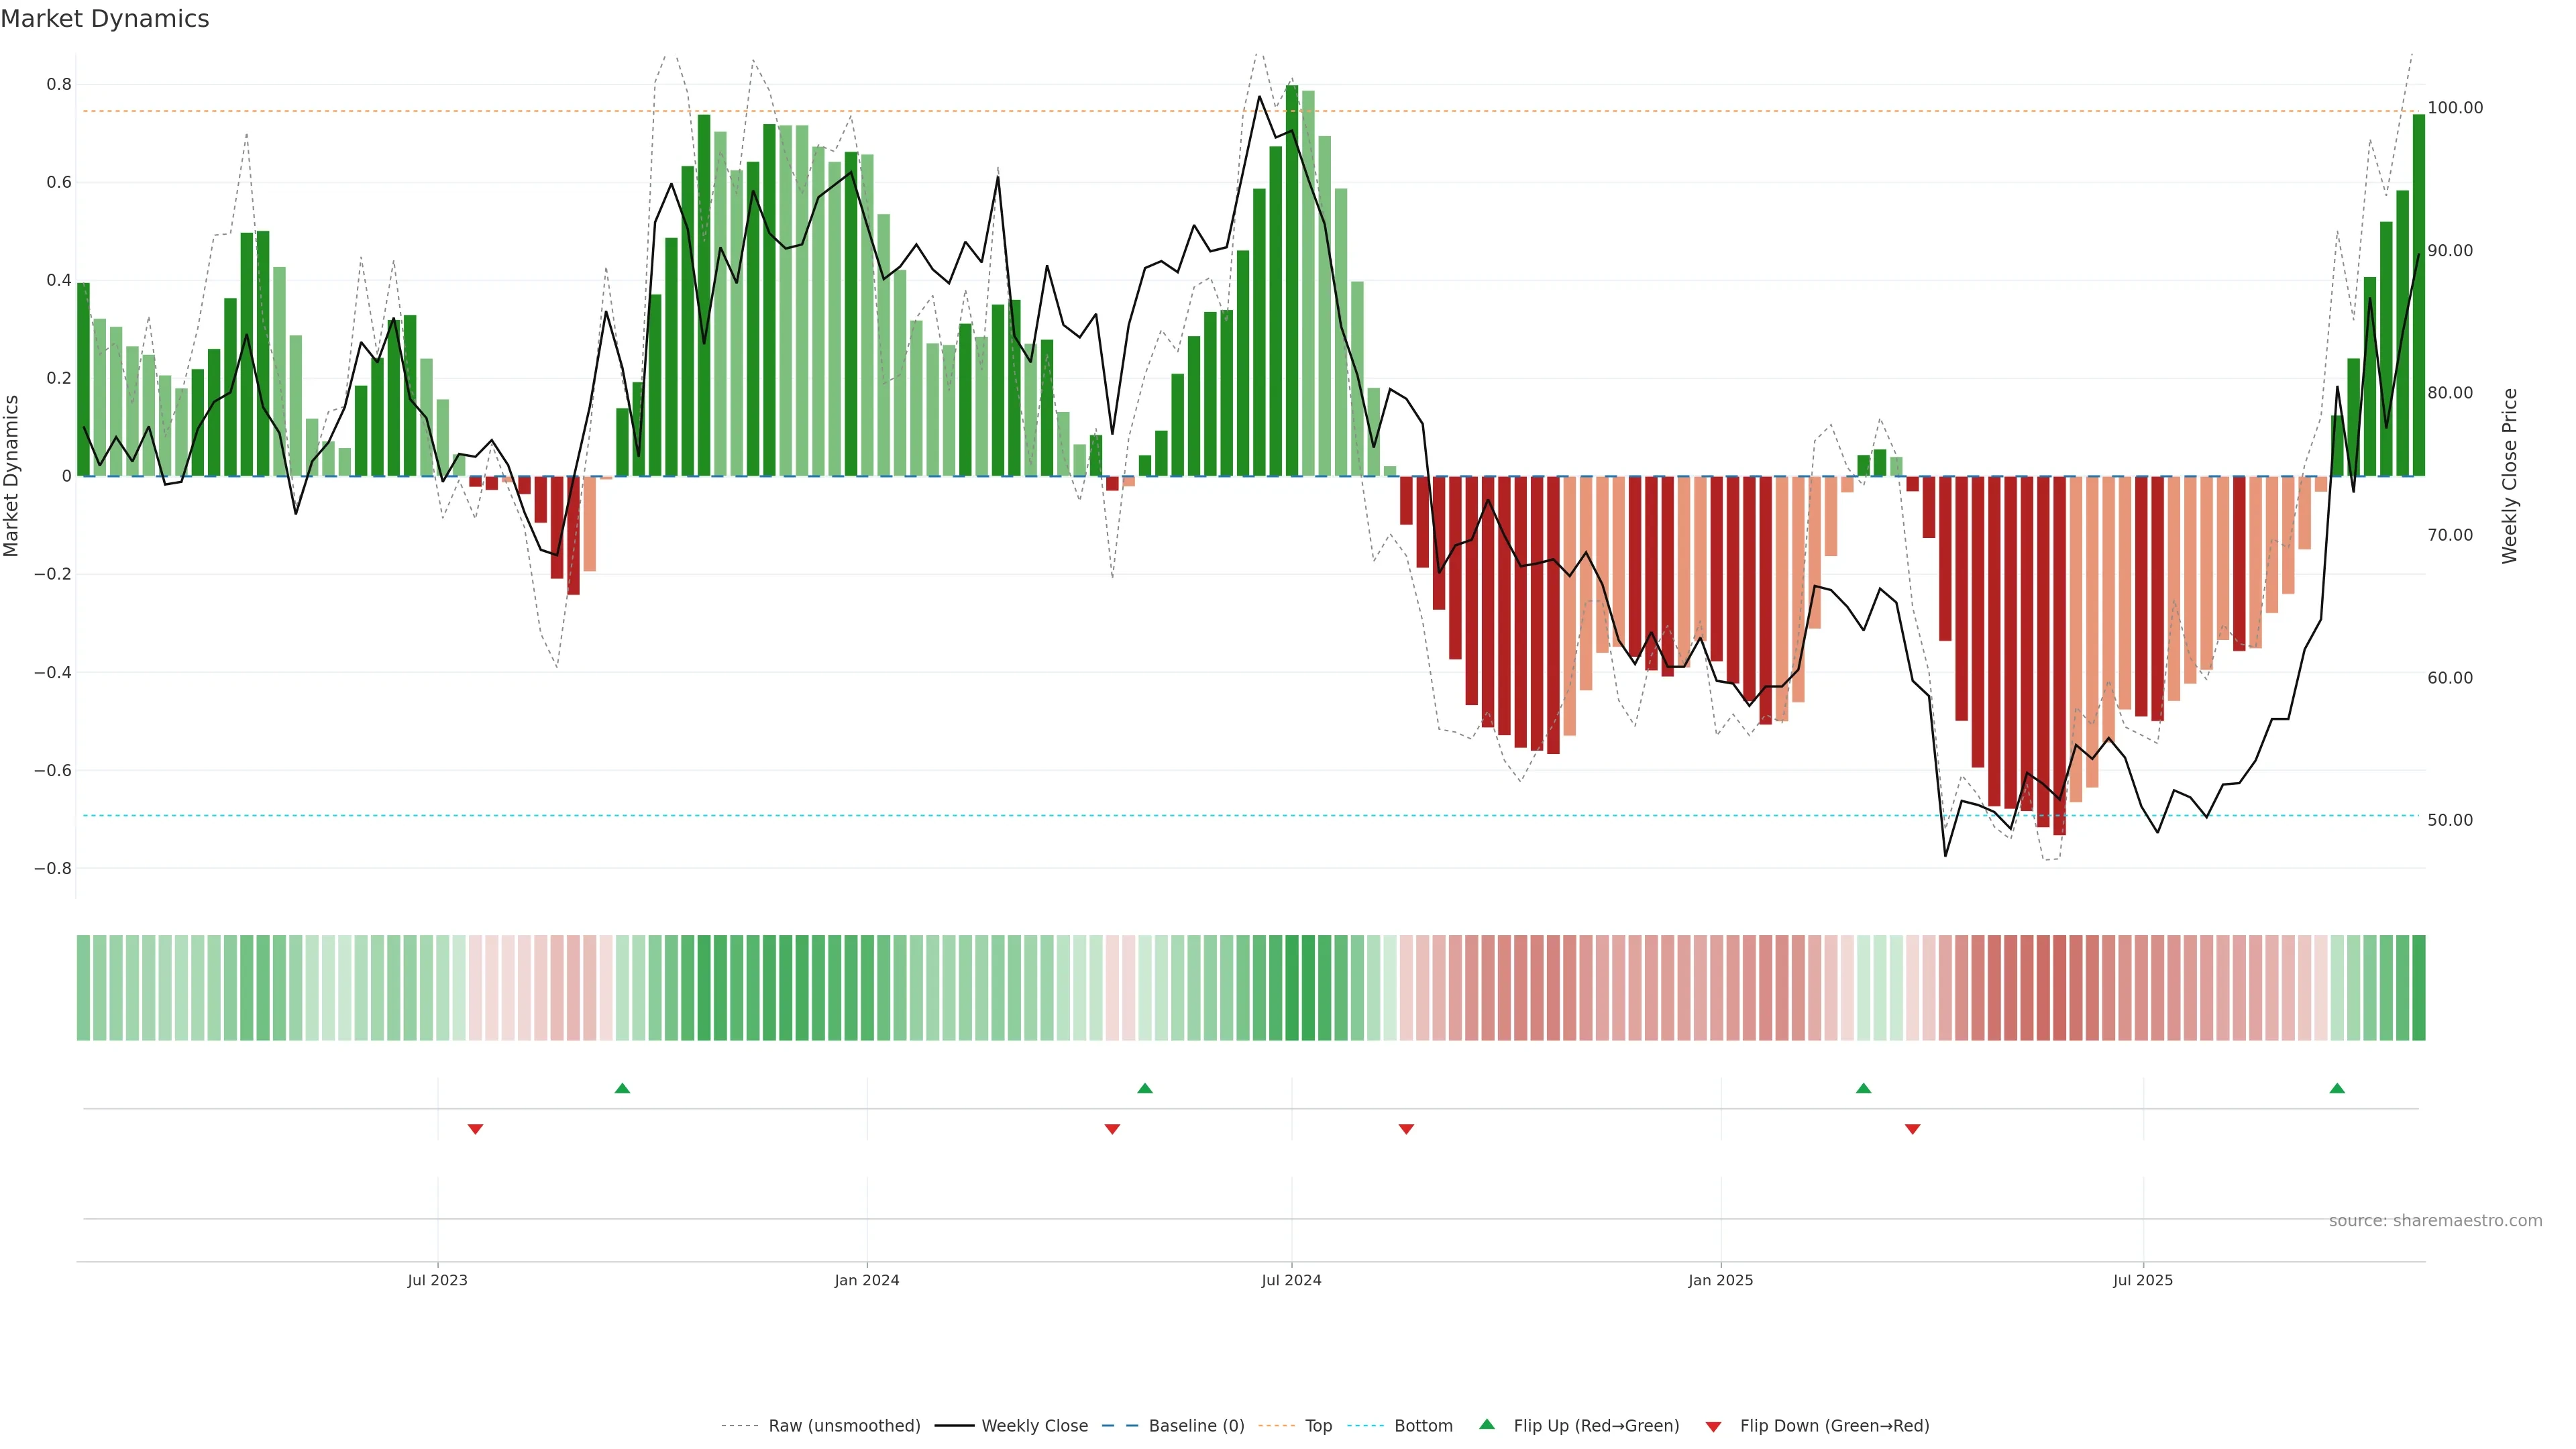Click the red flip-down triangle after Jul 2023

(475, 1129)
